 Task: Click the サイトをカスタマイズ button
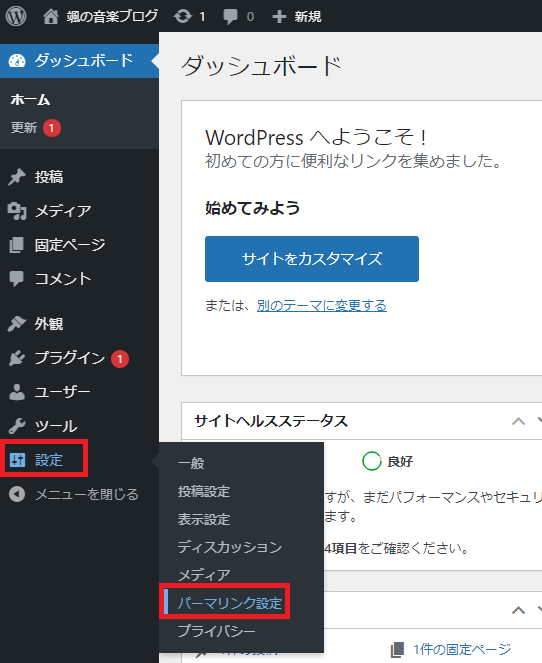[312, 259]
